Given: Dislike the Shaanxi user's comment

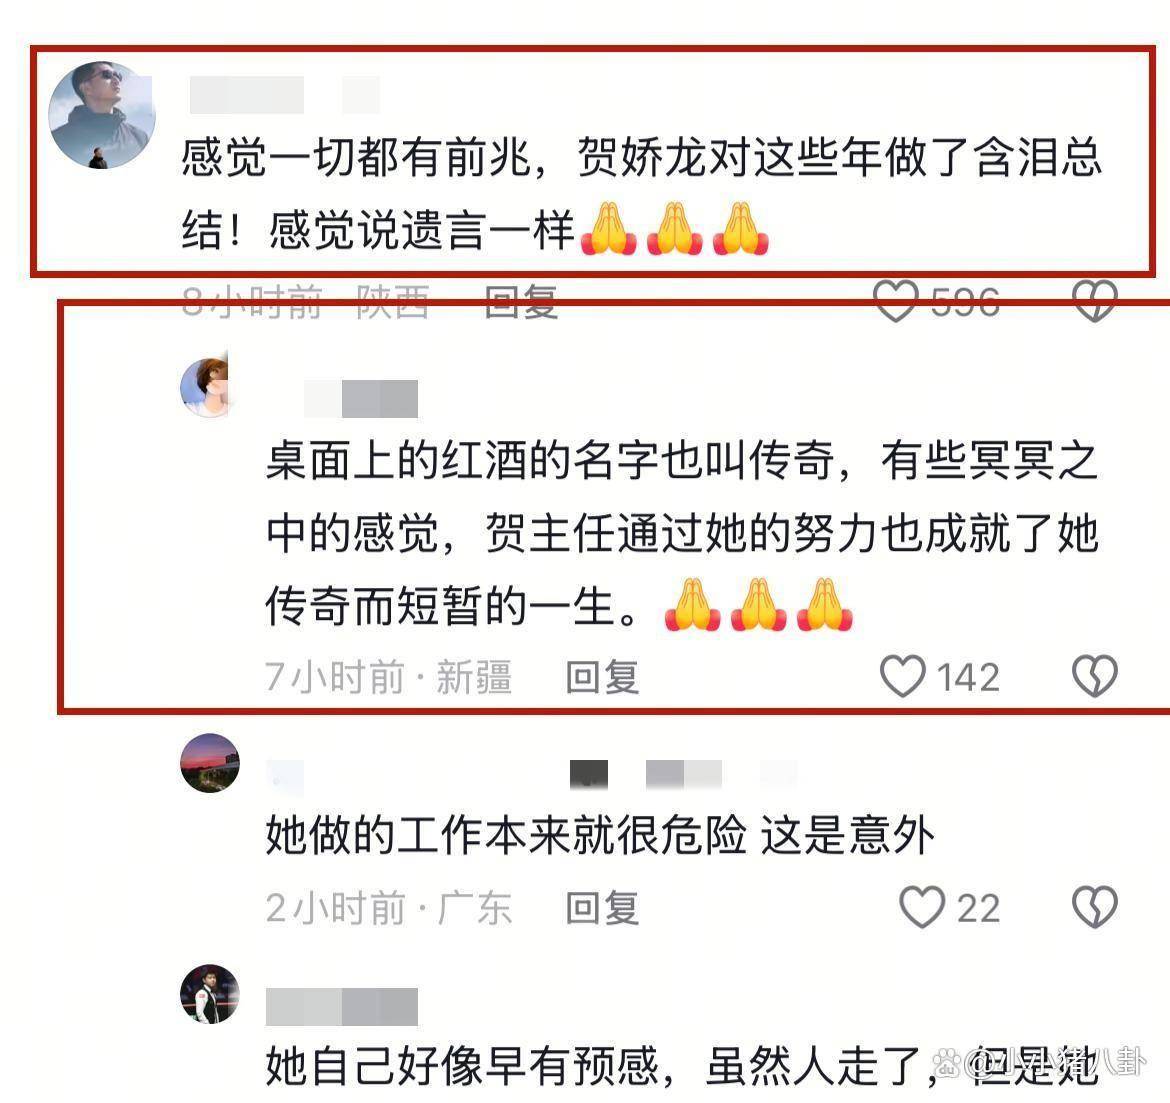Looking at the screenshot, I should pyautogui.click(x=1095, y=301).
